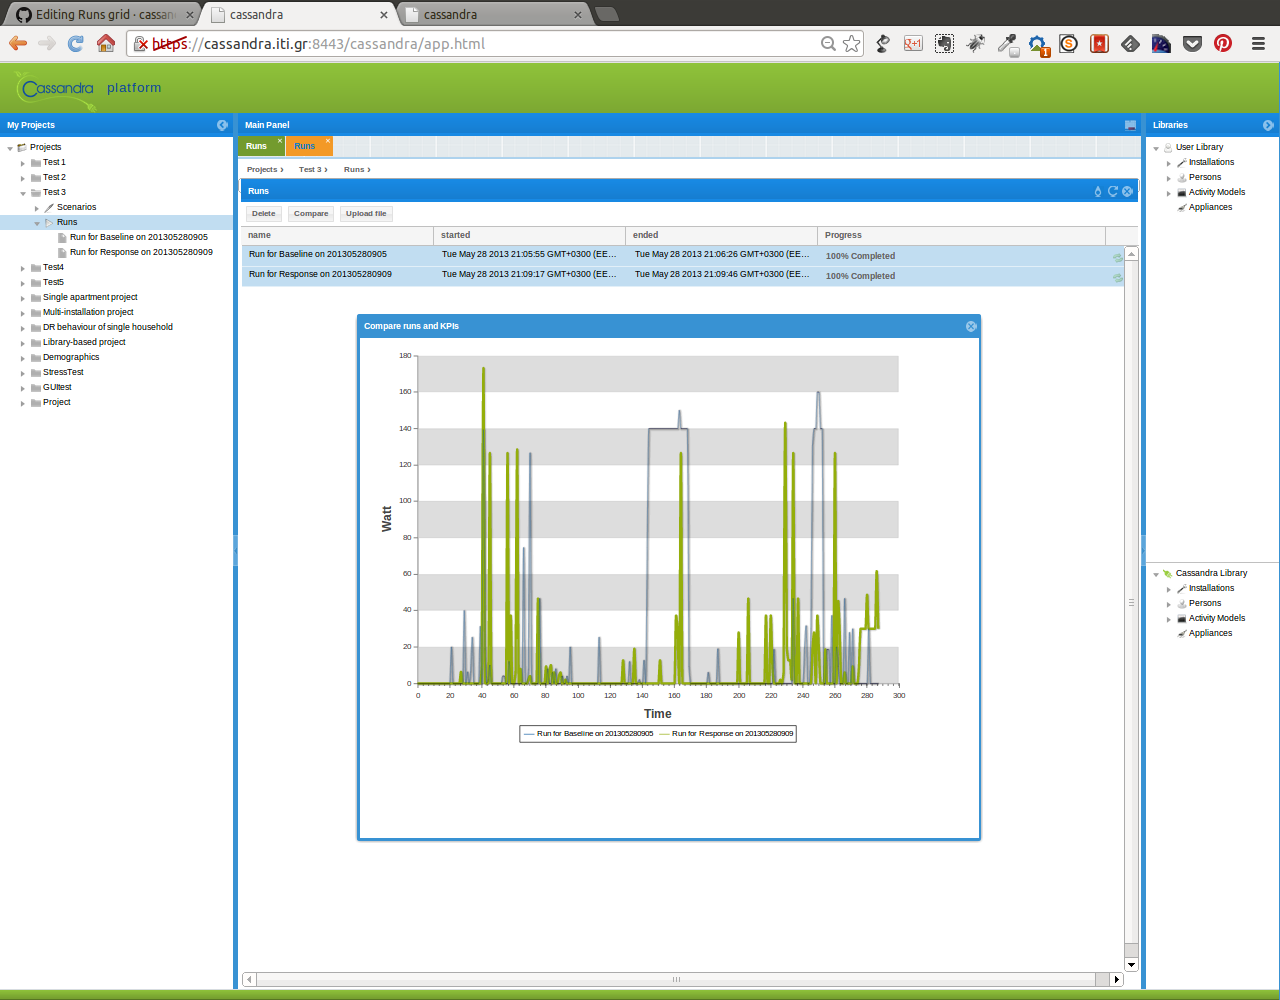Sort by the Progress column header

tap(961, 235)
